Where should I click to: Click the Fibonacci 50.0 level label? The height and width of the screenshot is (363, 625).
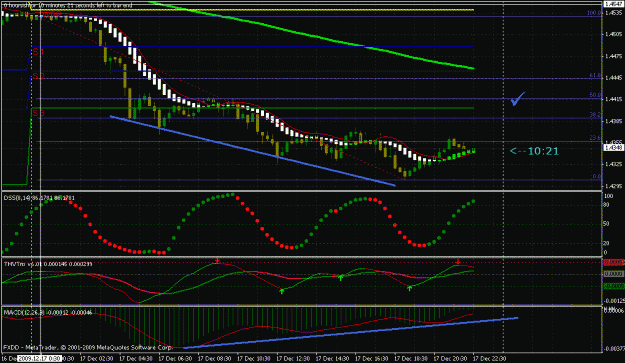[596, 95]
